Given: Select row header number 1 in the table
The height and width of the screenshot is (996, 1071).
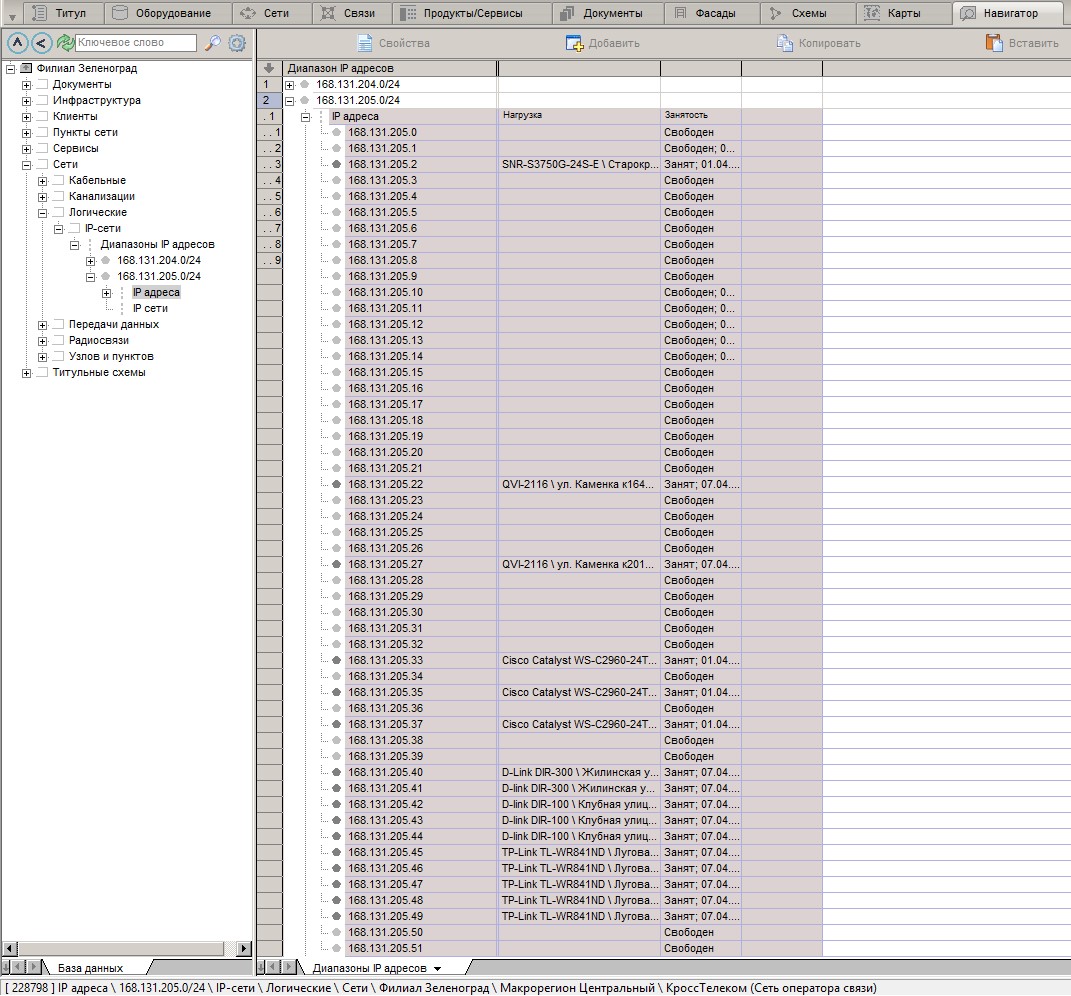Looking at the screenshot, I should coord(270,85).
